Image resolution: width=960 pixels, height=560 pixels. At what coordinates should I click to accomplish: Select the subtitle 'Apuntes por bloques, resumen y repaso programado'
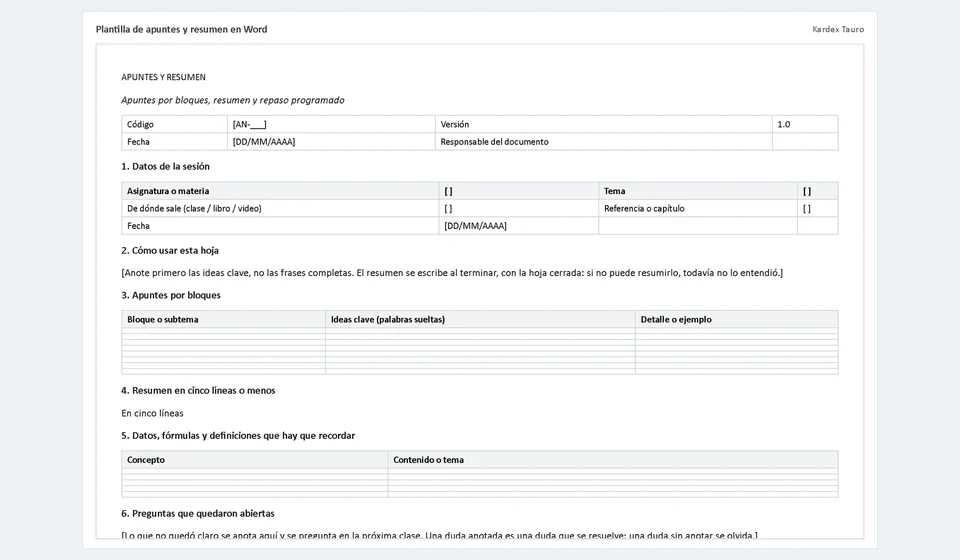pyautogui.click(x=233, y=100)
